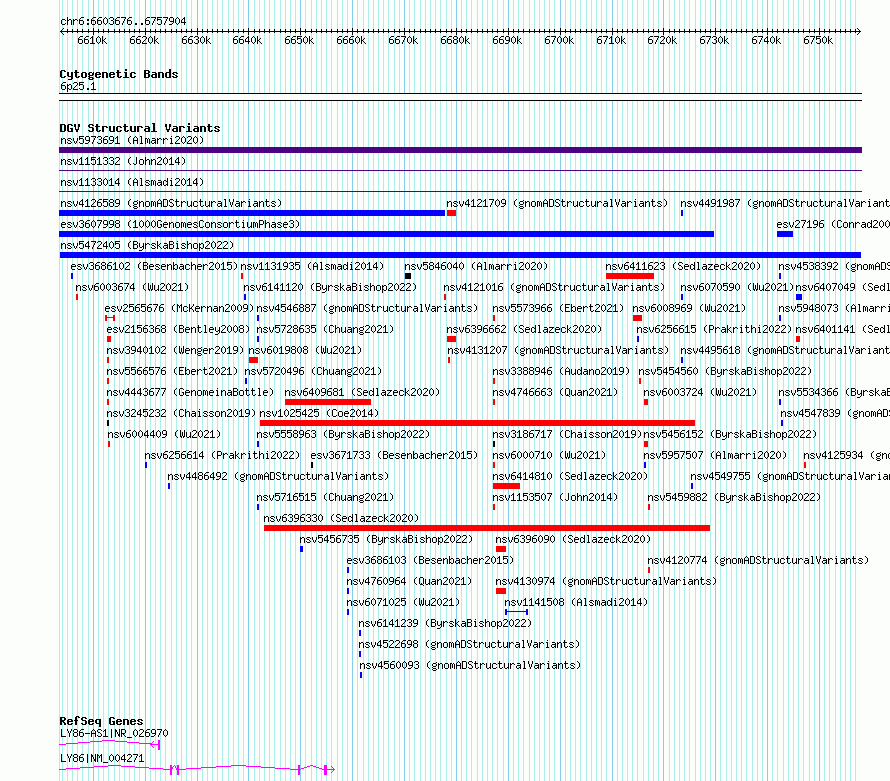Click the nsv5973691 (Almarri2020) variant label
The width and height of the screenshot is (890, 781).
(x=132, y=140)
